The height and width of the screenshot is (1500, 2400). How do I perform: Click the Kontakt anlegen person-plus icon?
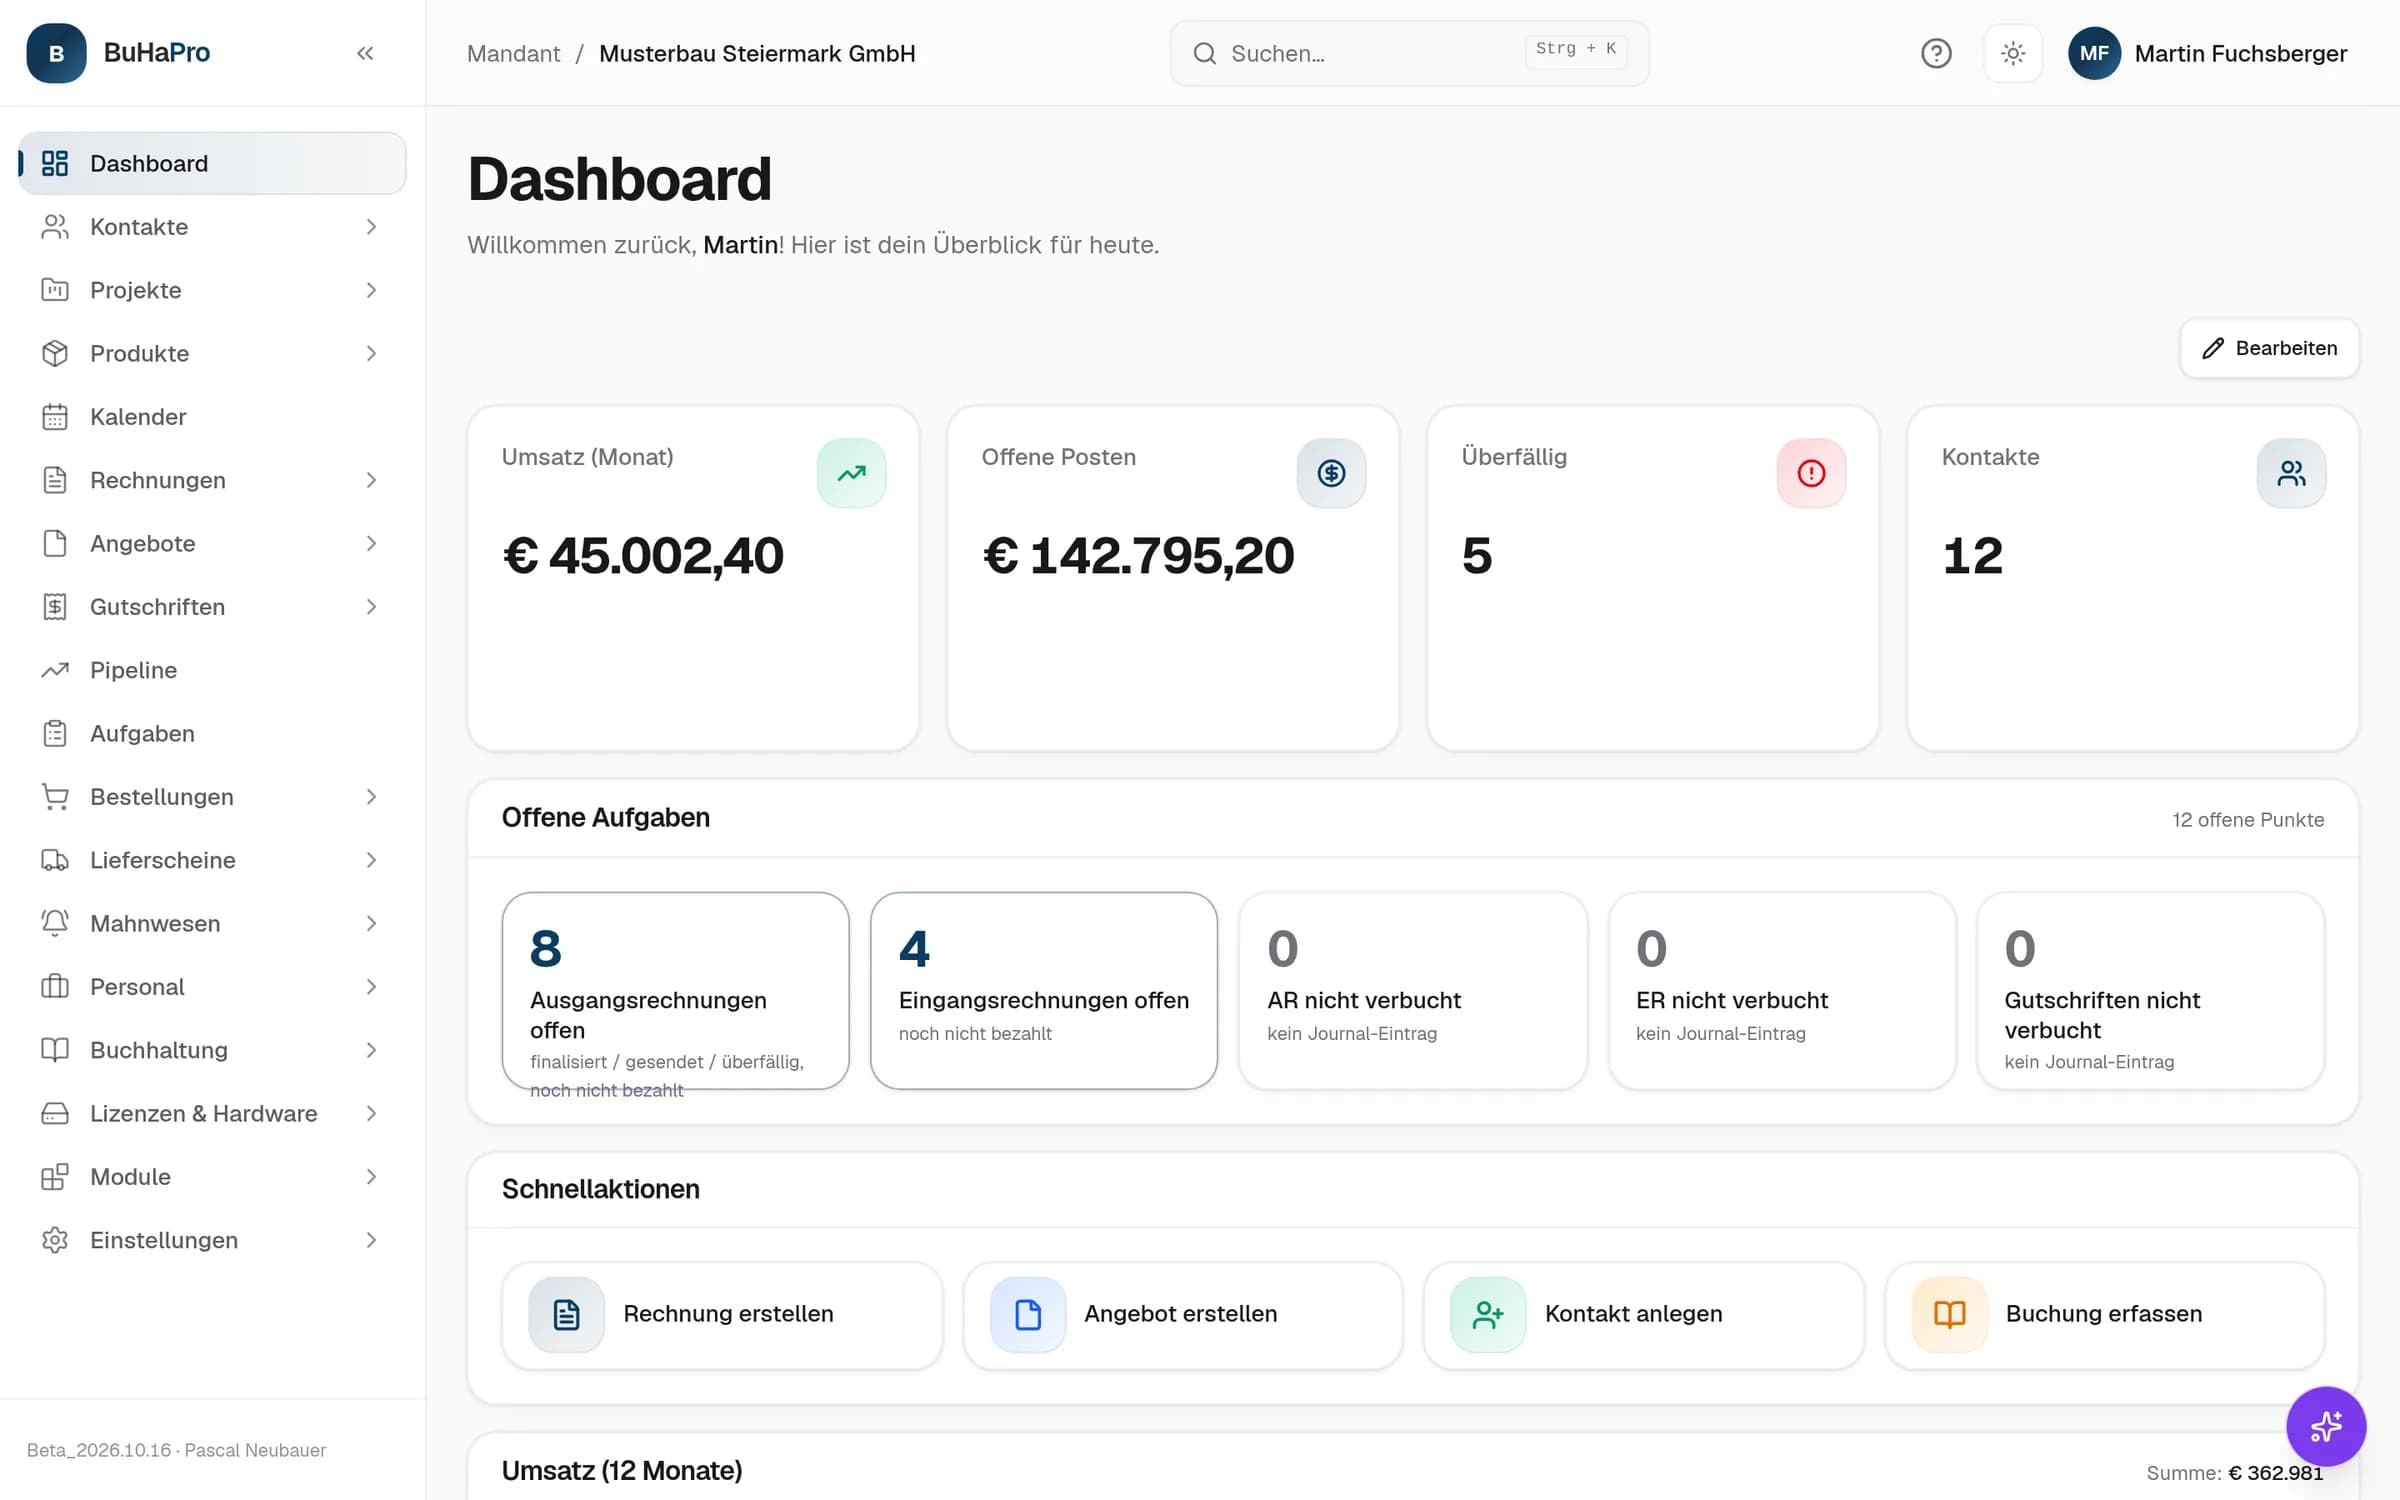[1488, 1314]
